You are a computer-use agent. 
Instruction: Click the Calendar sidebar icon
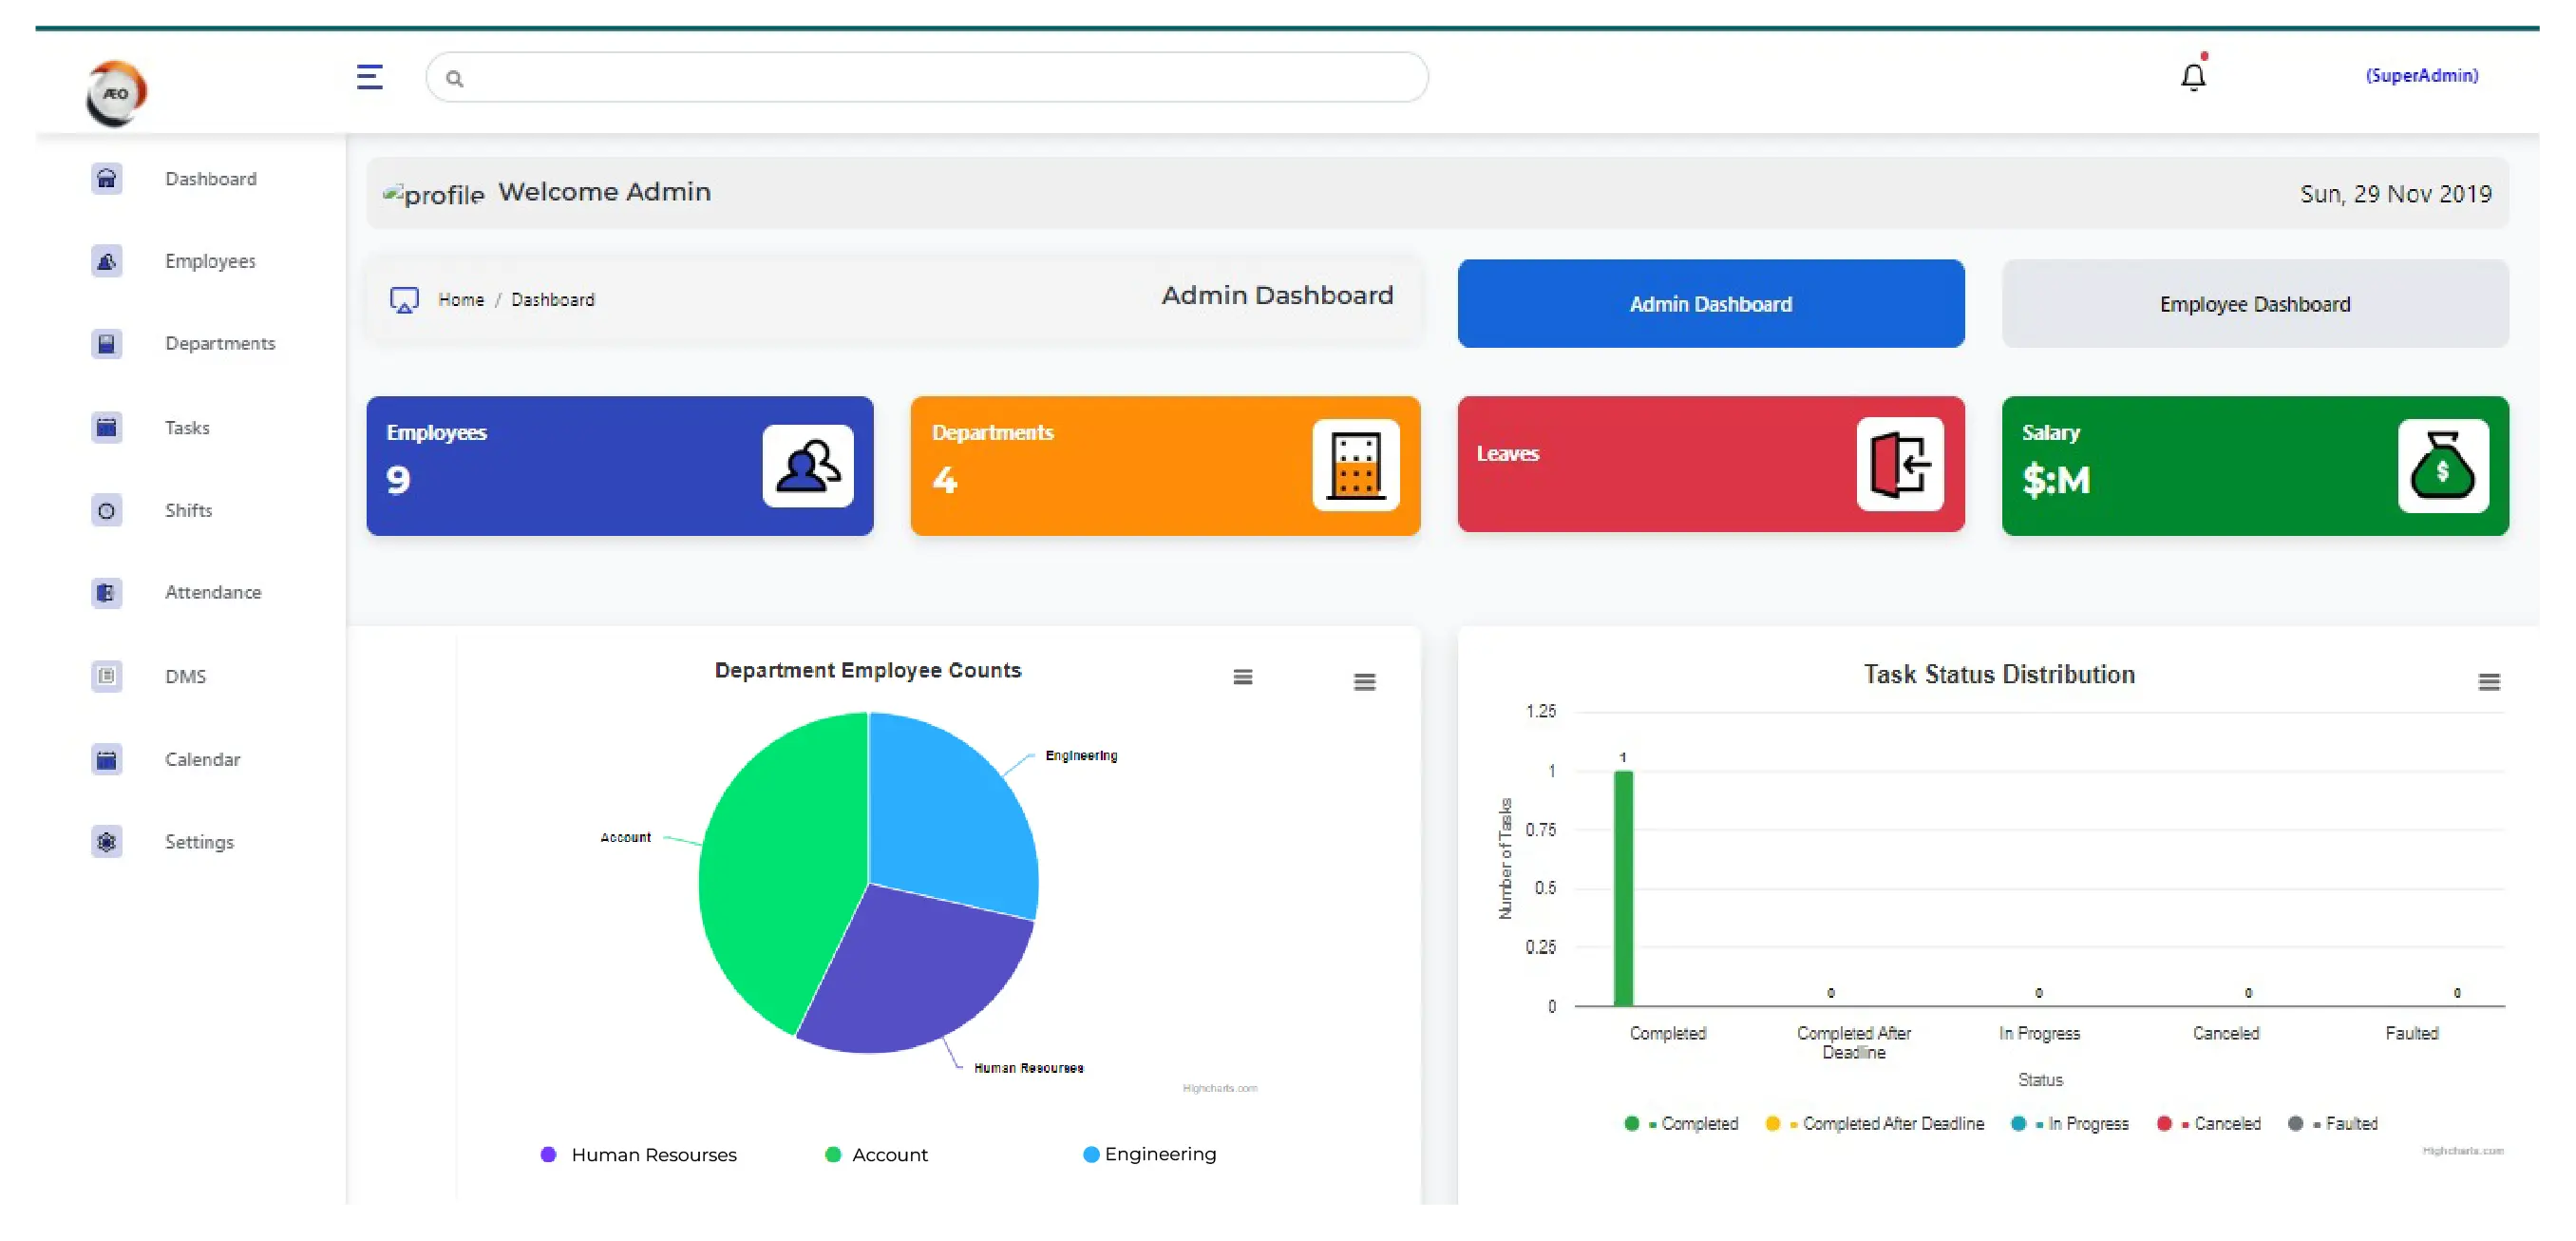point(105,757)
